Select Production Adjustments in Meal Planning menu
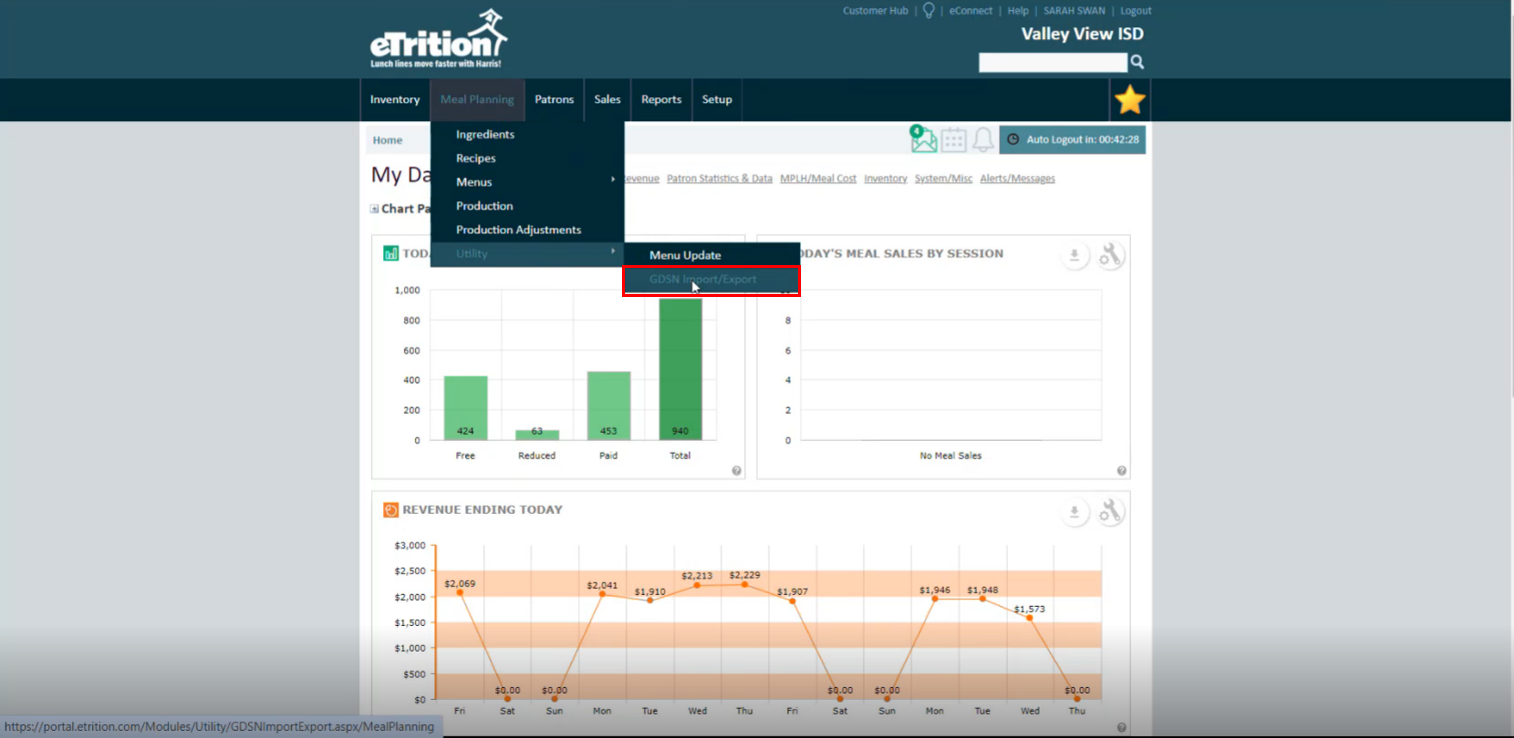Screen dimensions: 1514x738 [x=518, y=230]
